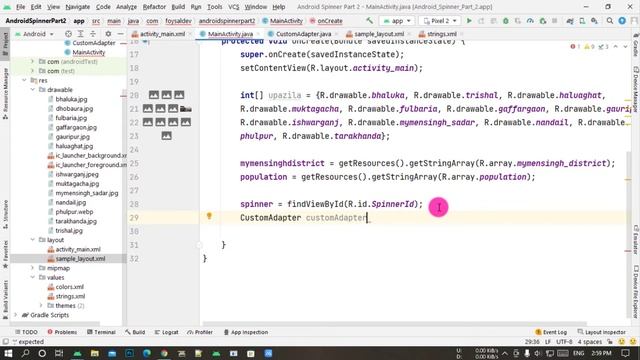The width and height of the screenshot is (640, 360).
Task: Click the red error count indicator
Action: (x=575, y=47)
